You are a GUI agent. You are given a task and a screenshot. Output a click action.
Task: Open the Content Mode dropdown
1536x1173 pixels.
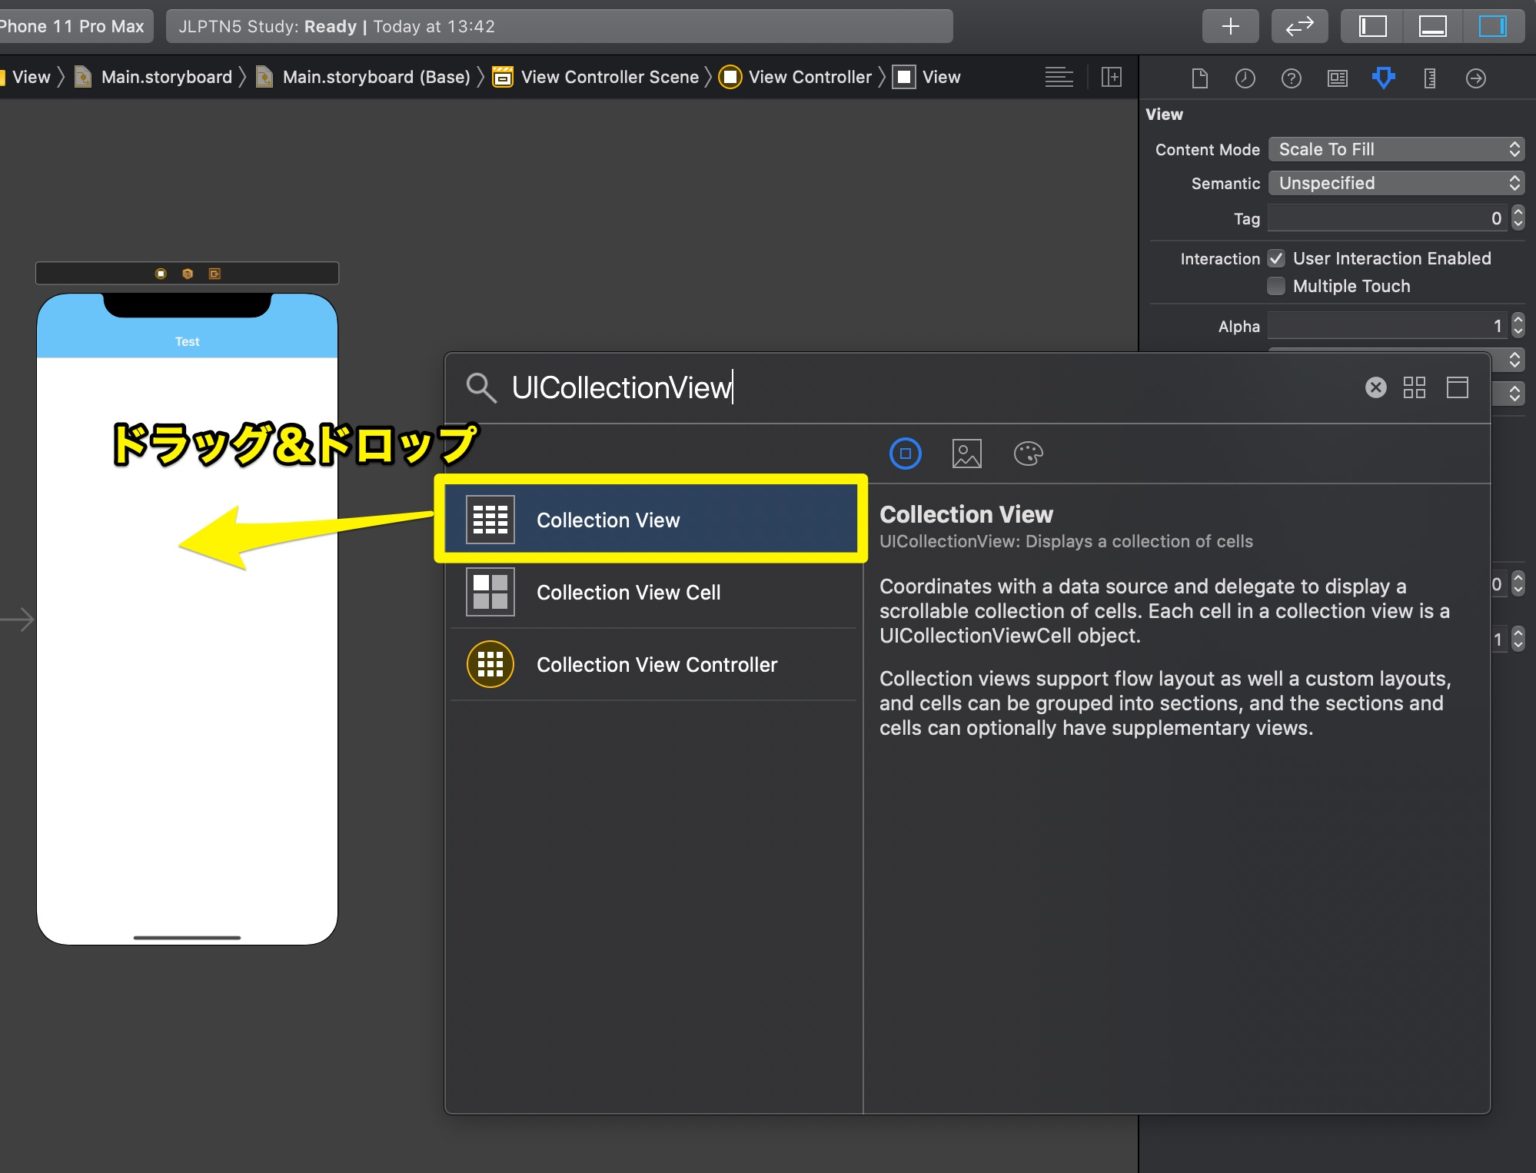(x=1396, y=148)
